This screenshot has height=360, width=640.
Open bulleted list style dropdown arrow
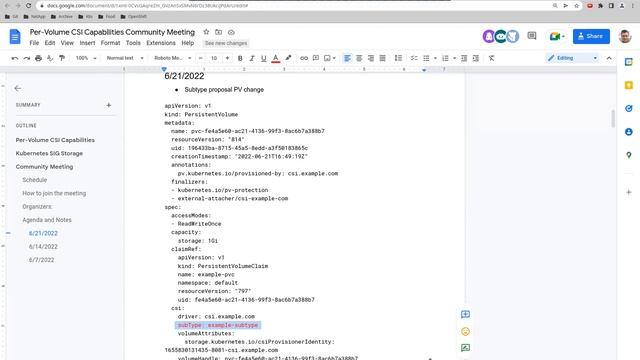tap(435, 58)
